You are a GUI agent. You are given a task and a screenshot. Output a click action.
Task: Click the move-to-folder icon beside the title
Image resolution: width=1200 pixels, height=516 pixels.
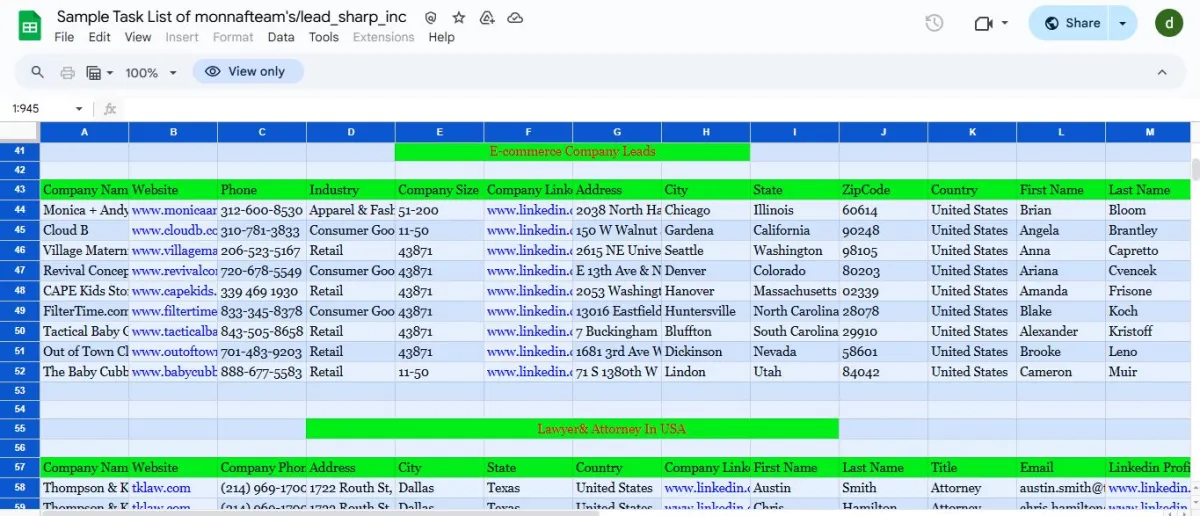tap(487, 18)
